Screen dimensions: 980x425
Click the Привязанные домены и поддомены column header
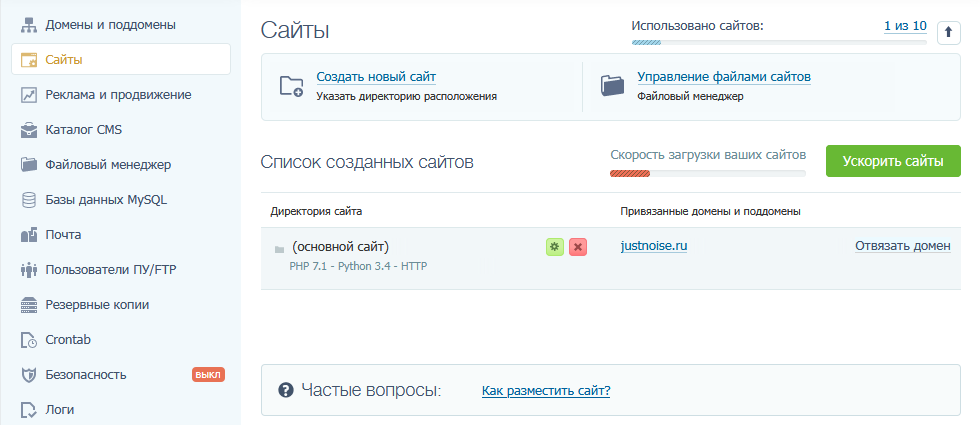pyautogui.click(x=711, y=211)
